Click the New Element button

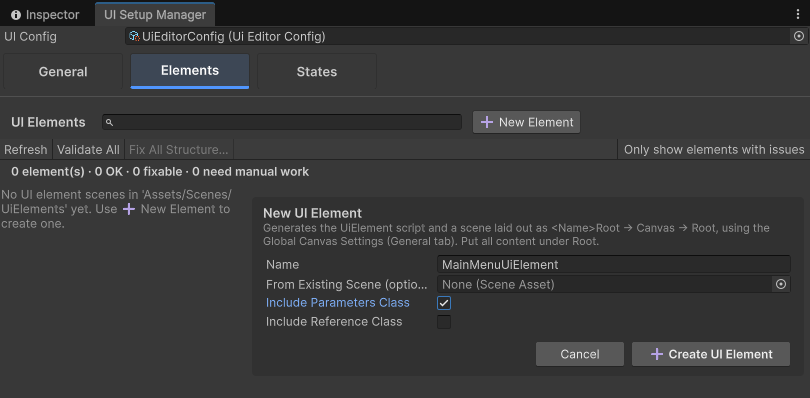point(526,122)
